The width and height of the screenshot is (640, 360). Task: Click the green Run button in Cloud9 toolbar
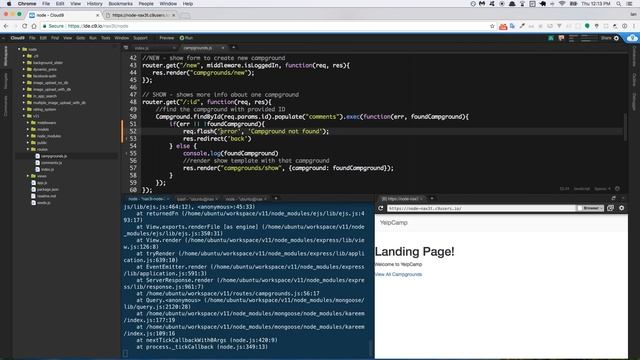(186, 38)
